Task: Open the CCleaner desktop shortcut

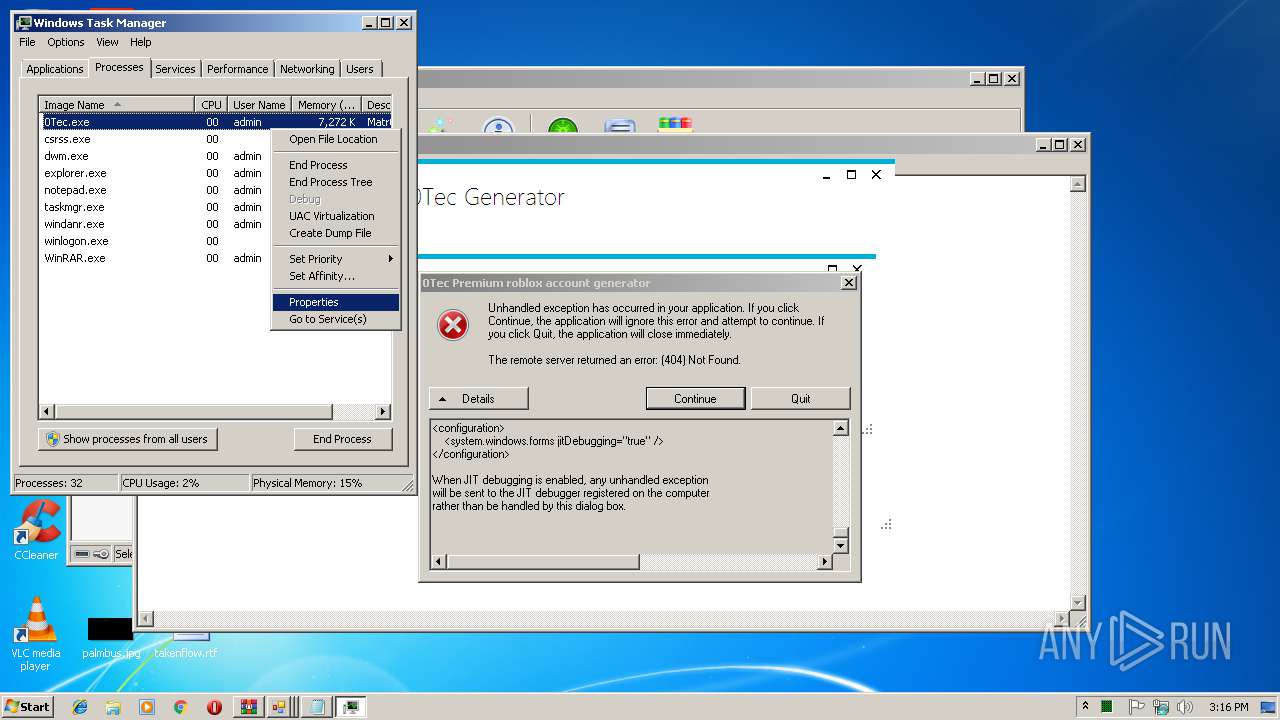Action: [36, 530]
